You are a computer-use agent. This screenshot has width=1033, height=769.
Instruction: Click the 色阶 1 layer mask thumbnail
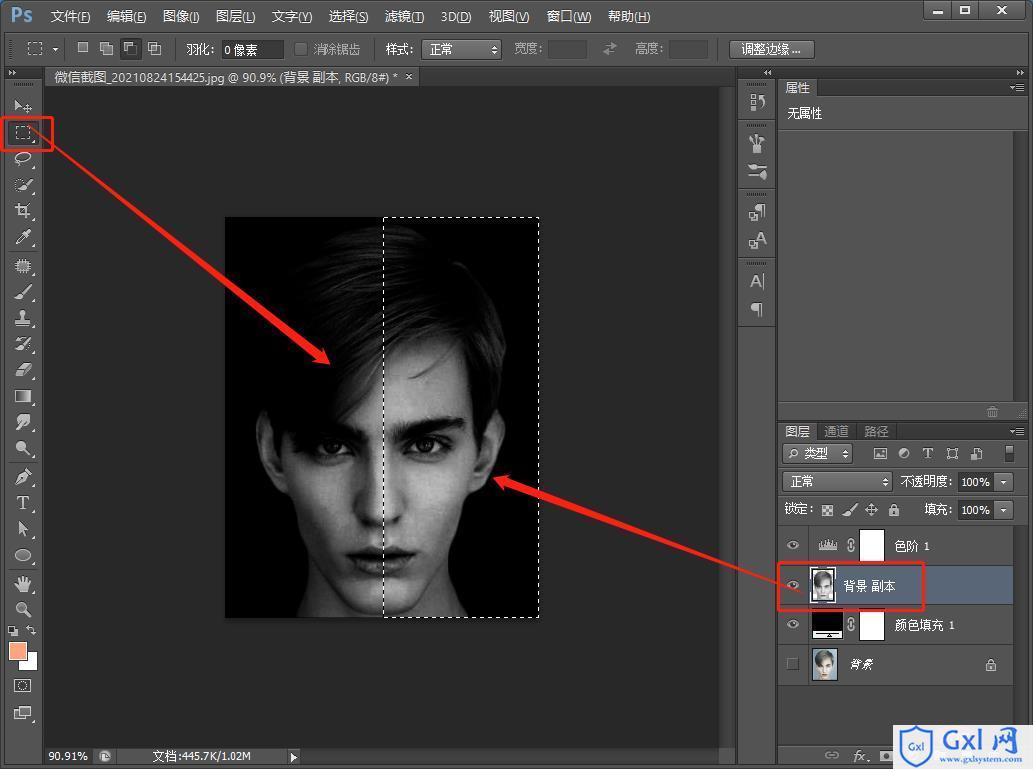pos(872,546)
